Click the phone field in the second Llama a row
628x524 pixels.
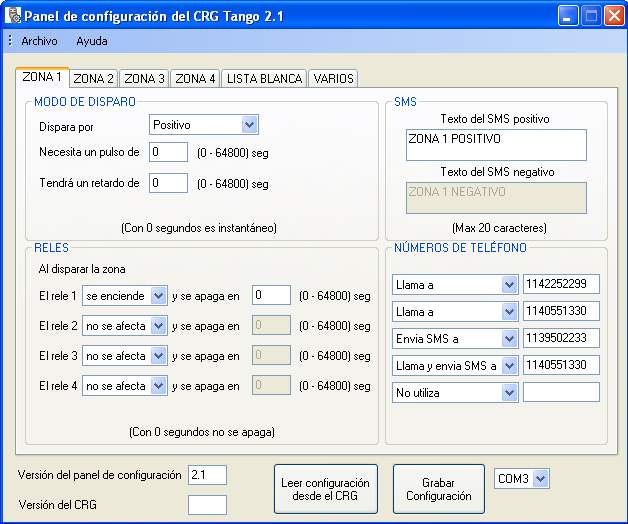(x=561, y=311)
